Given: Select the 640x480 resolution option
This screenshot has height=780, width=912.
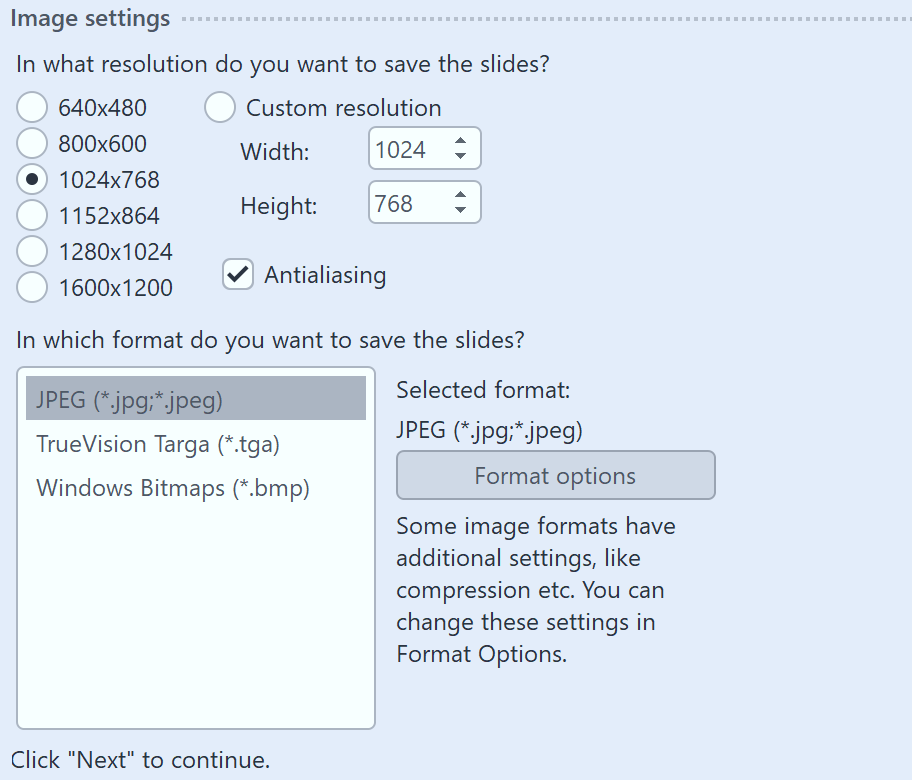Looking at the screenshot, I should coord(31,107).
